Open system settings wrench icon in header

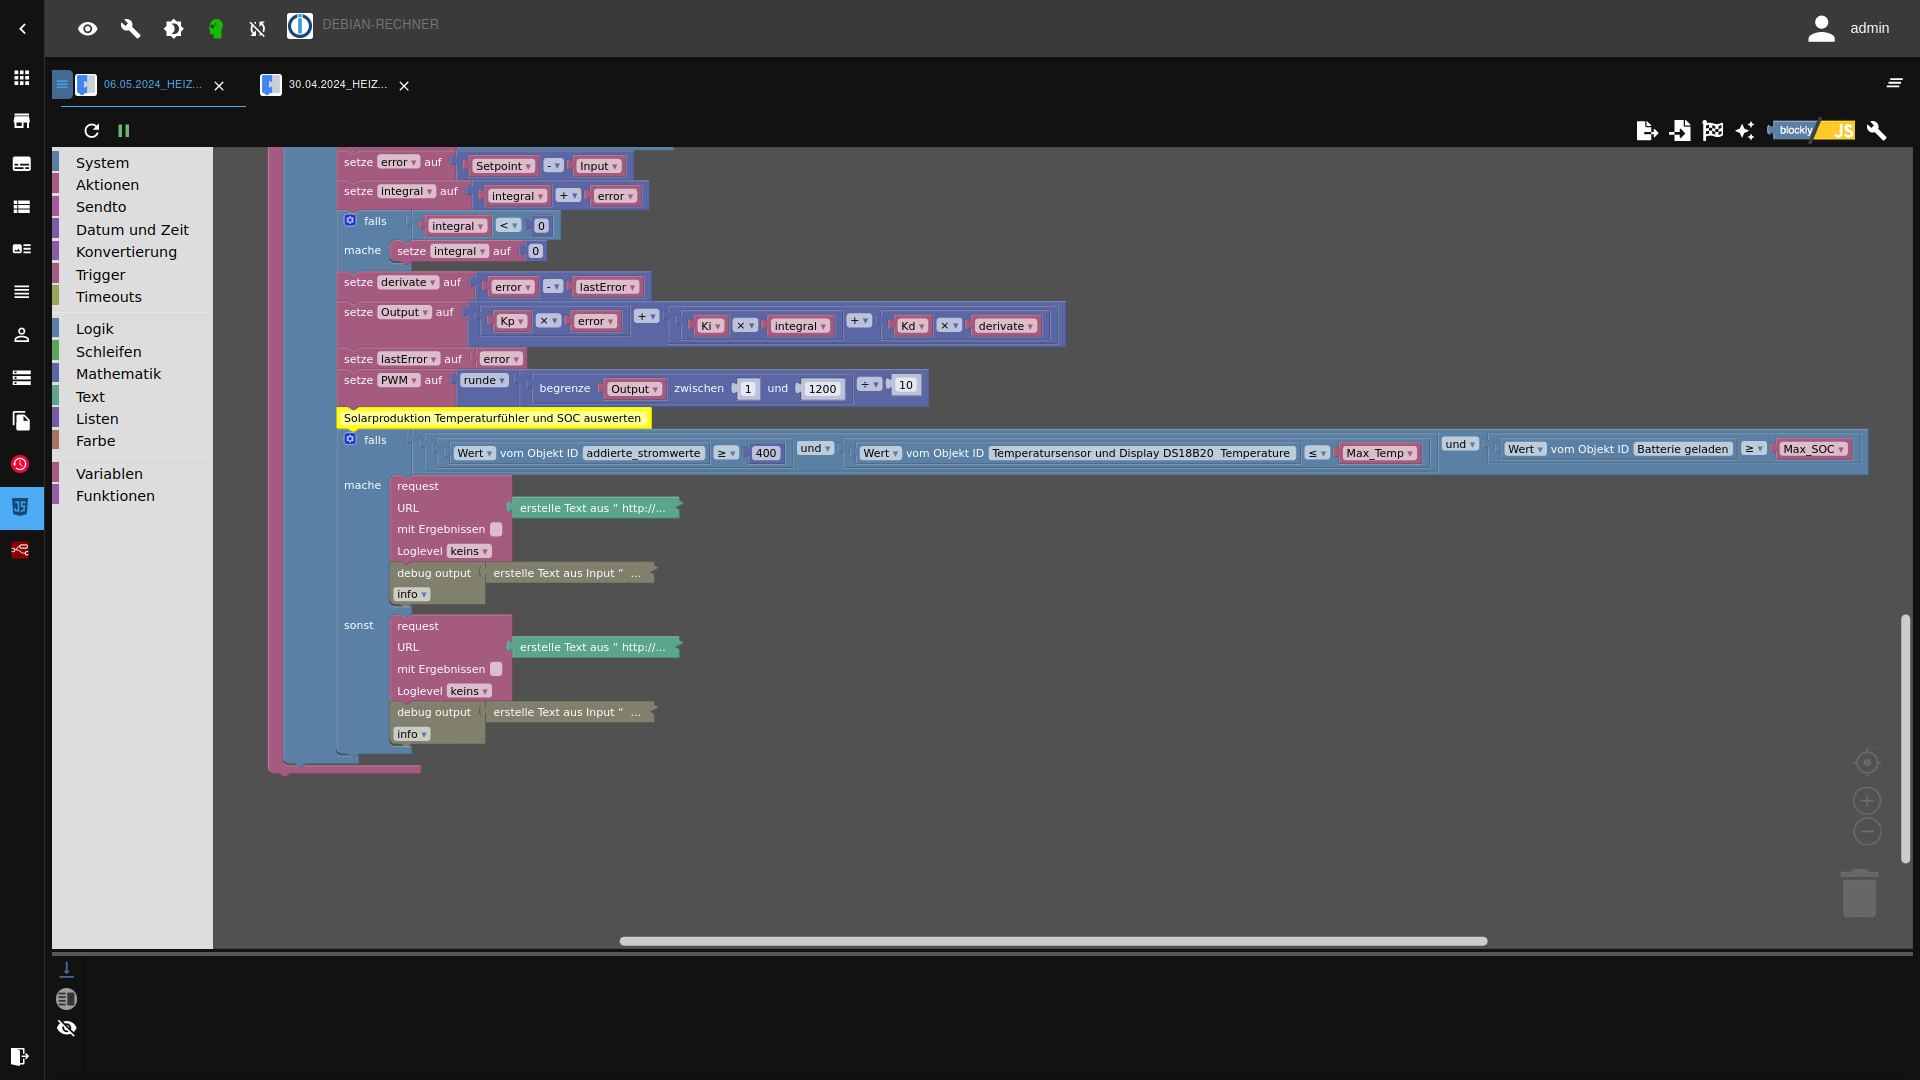(130, 29)
